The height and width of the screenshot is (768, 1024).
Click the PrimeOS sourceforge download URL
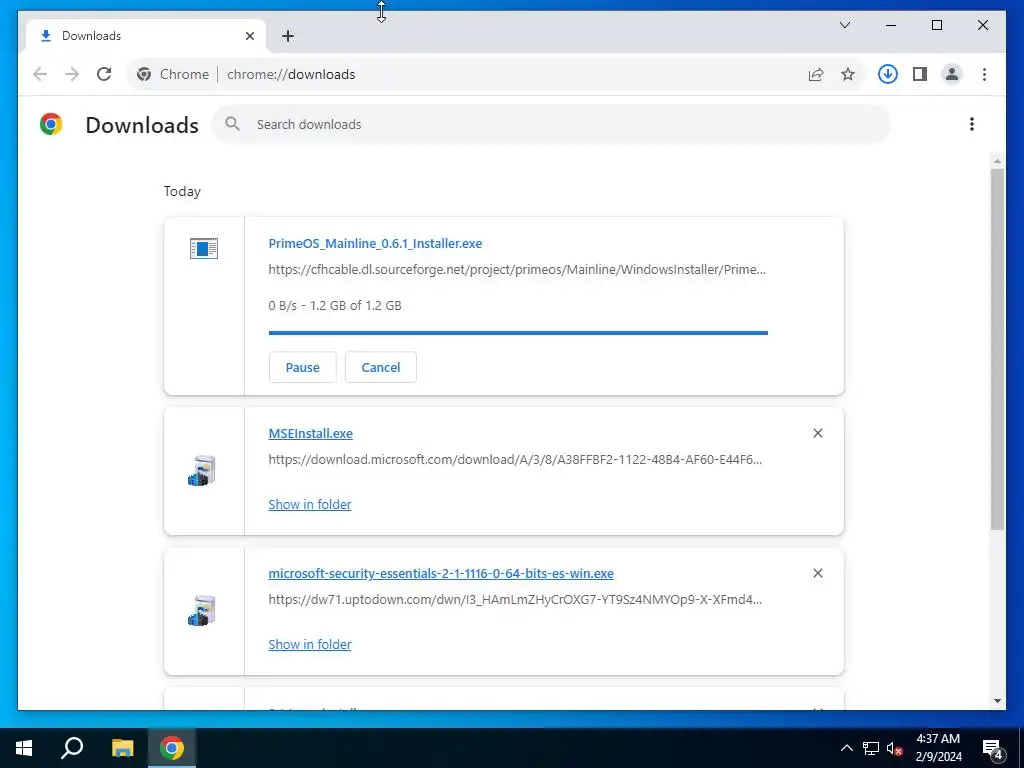(517, 270)
